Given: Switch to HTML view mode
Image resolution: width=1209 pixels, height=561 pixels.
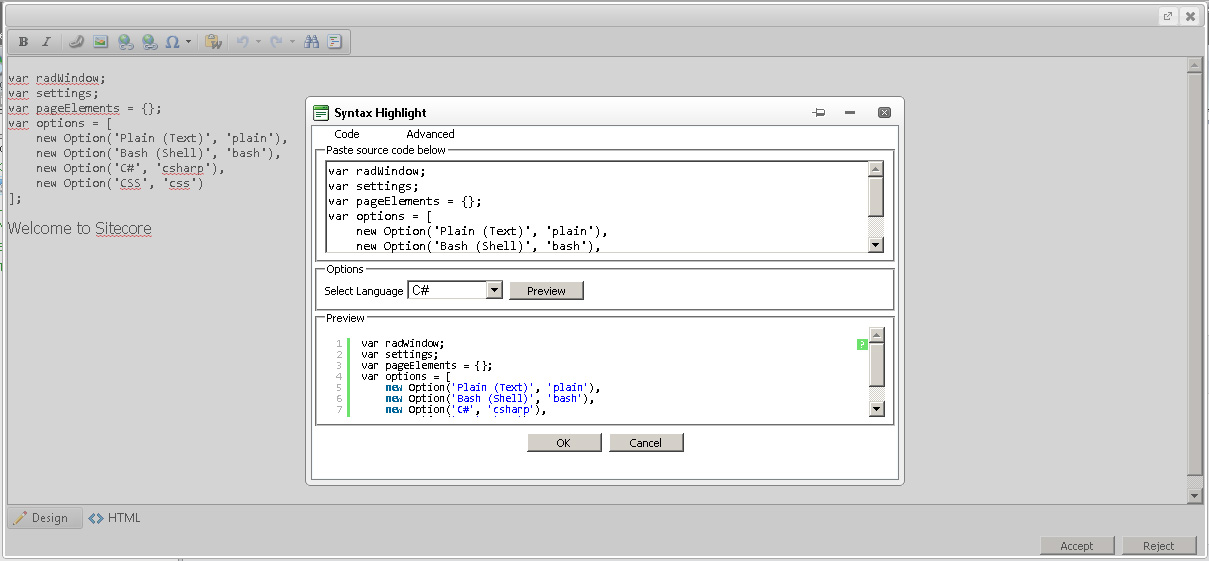Looking at the screenshot, I should pyautogui.click(x=114, y=518).
